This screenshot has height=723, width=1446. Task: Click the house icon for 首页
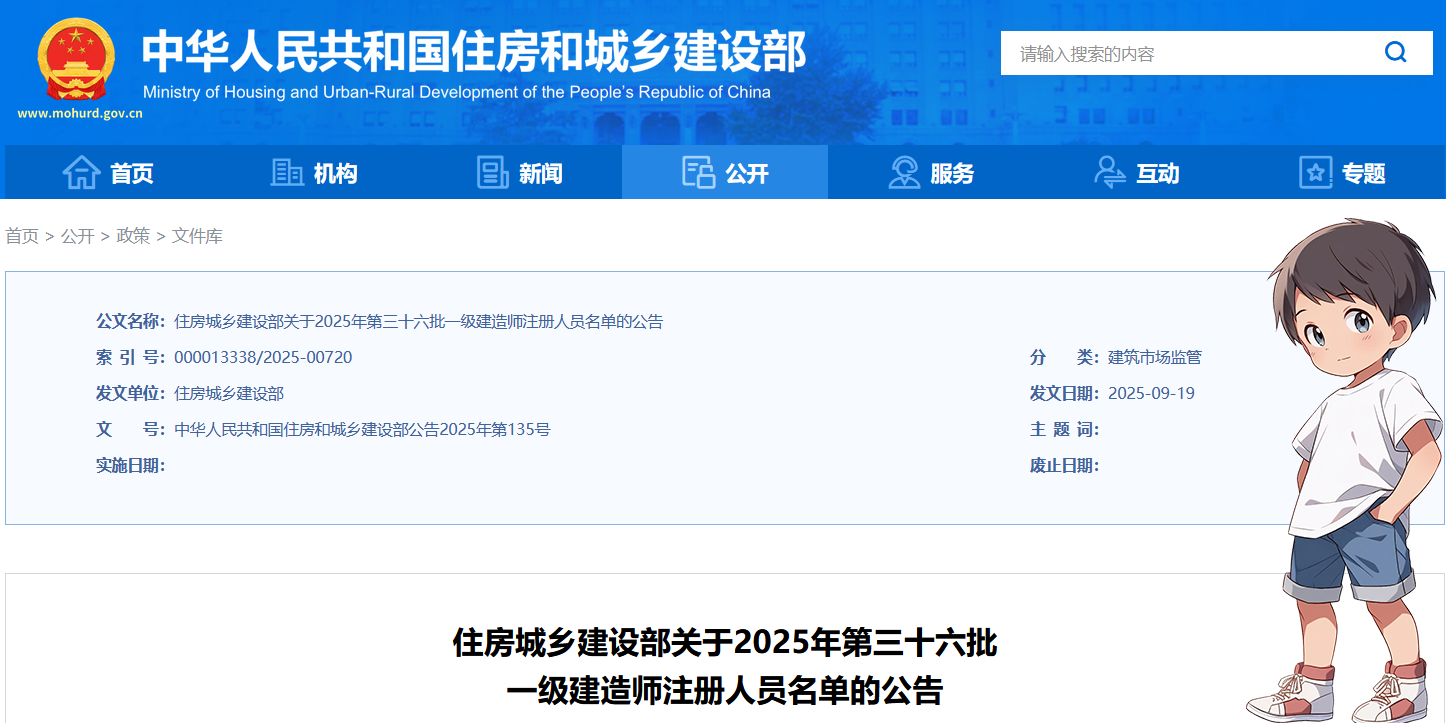[81, 173]
